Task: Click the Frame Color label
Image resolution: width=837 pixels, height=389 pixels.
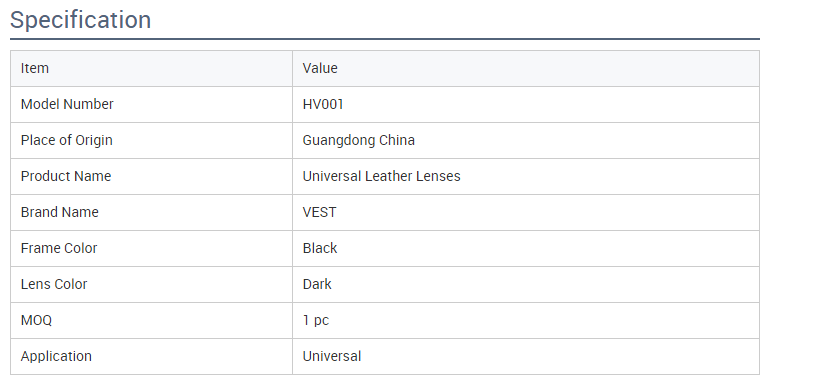Action: coord(59,248)
